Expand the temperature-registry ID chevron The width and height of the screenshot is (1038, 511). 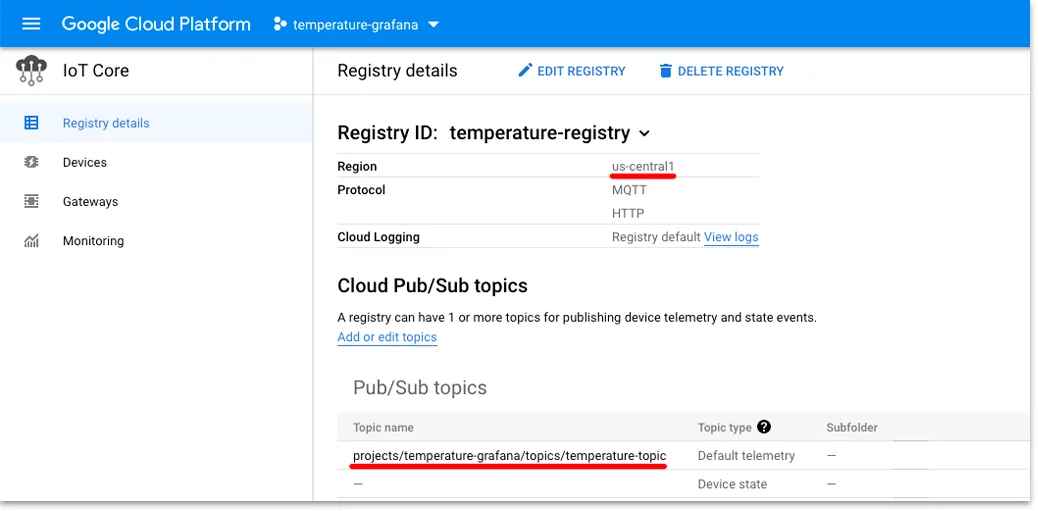pyautogui.click(x=644, y=134)
